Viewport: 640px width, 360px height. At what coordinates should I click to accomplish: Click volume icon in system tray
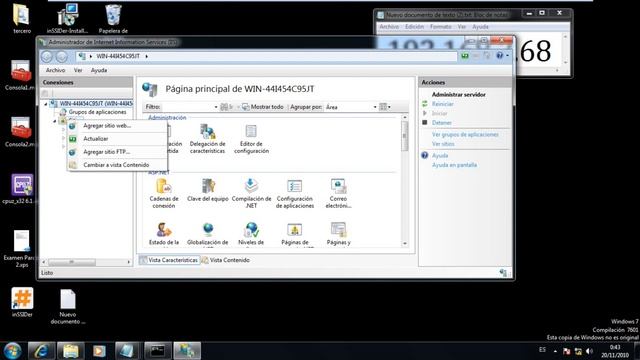(x=589, y=351)
